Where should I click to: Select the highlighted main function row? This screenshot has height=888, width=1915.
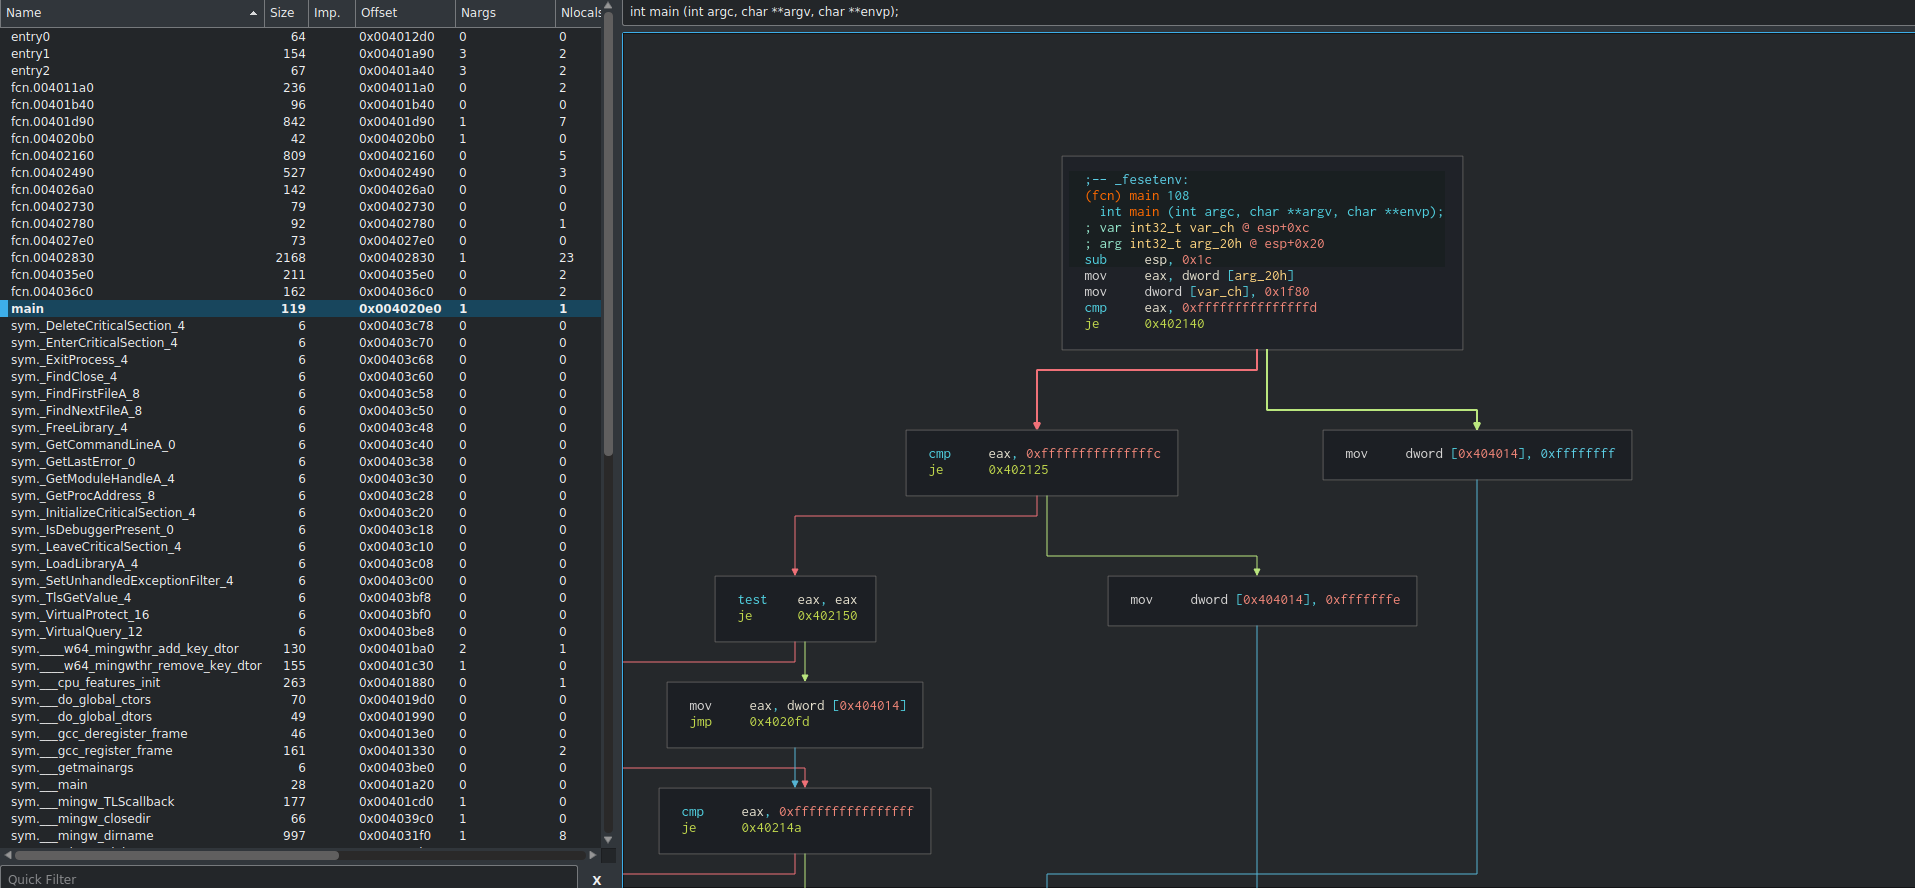[x=301, y=309]
